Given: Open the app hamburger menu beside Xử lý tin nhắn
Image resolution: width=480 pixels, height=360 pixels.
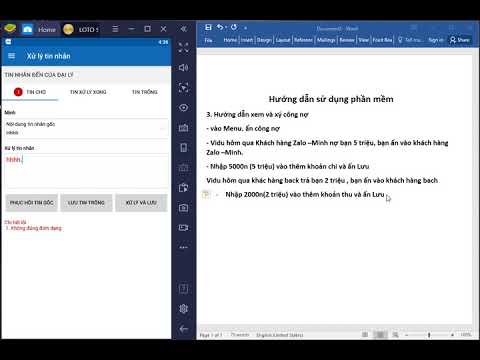Looking at the screenshot, I should click(x=12, y=56).
